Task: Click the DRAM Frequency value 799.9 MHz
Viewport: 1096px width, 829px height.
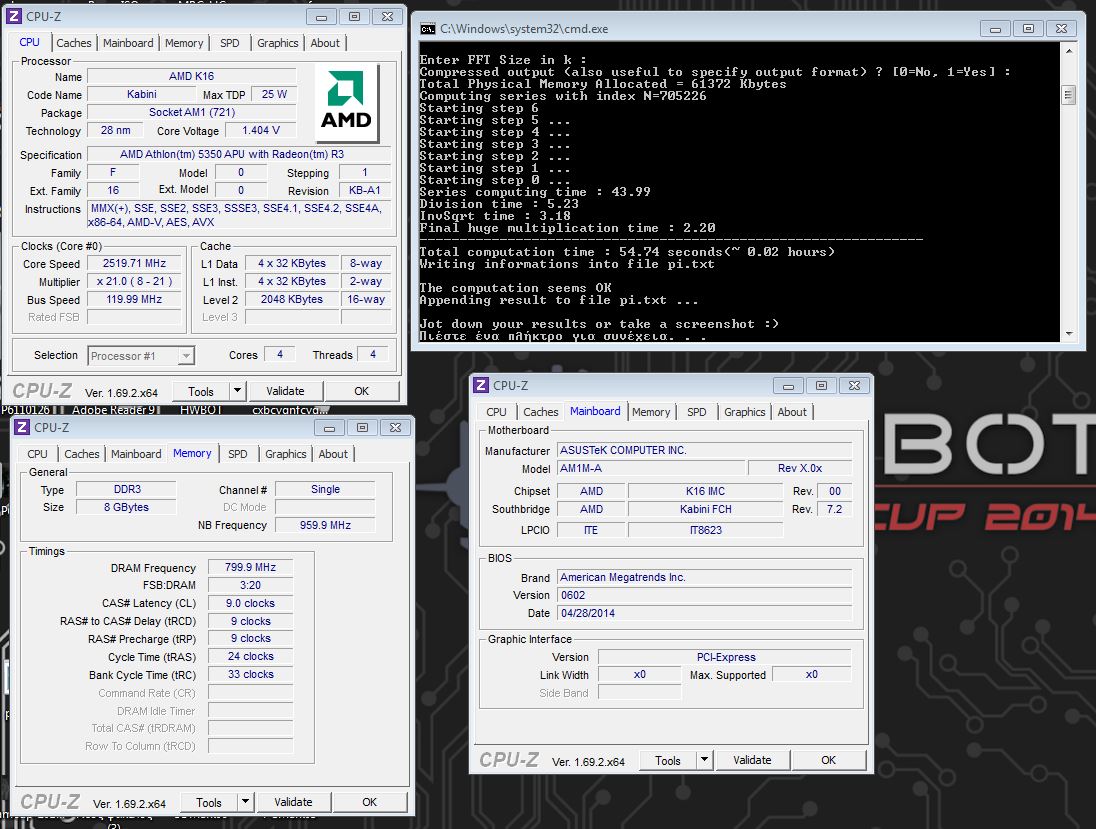Action: click(x=250, y=567)
